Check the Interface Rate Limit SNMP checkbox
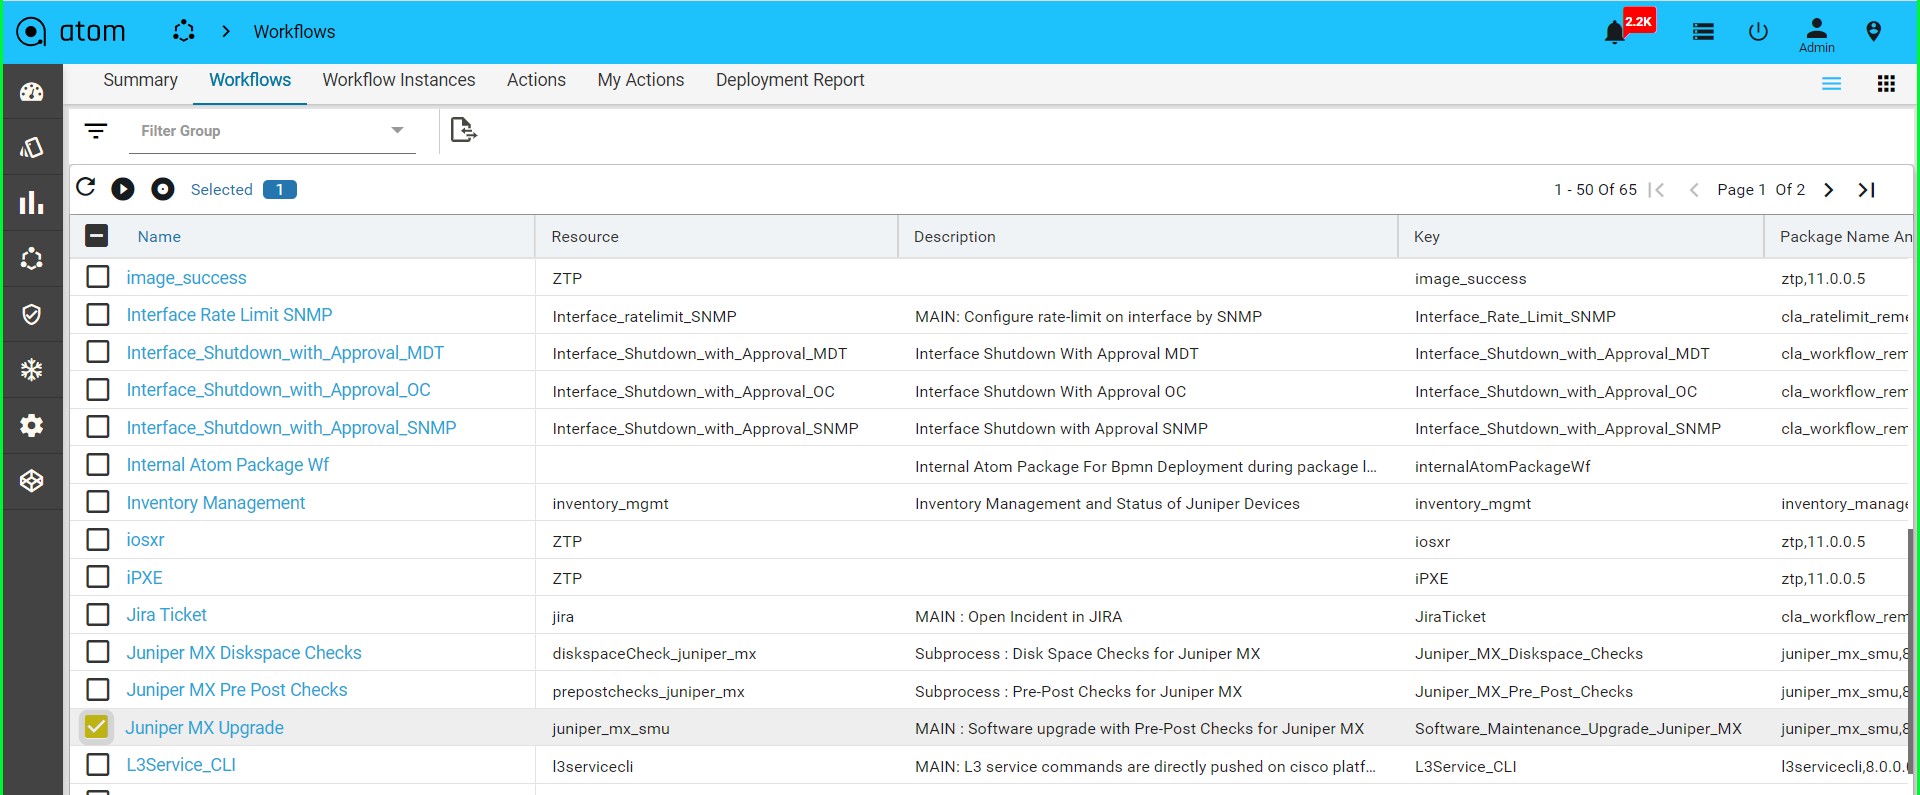 [98, 315]
